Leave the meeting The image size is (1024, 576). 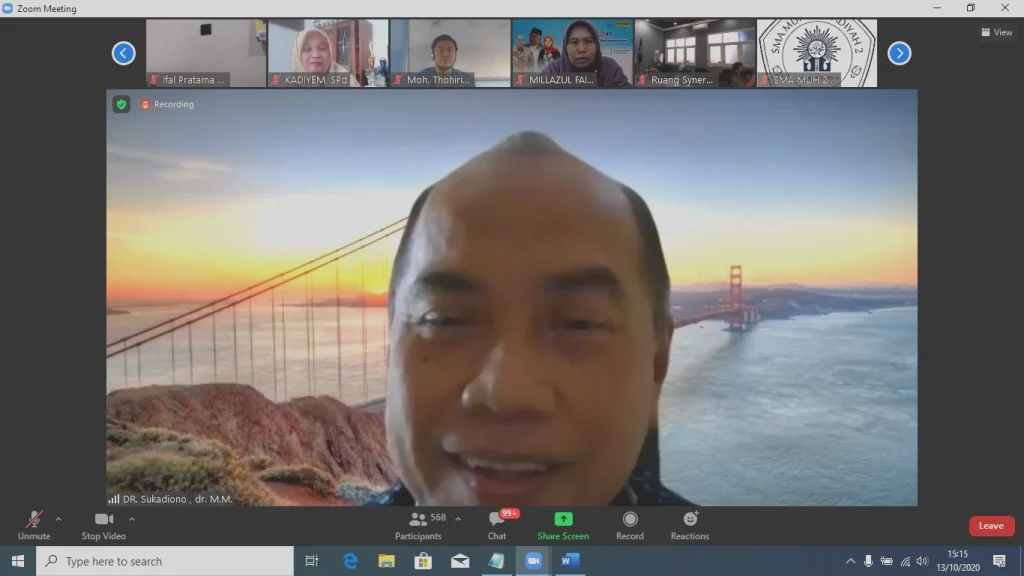point(991,526)
